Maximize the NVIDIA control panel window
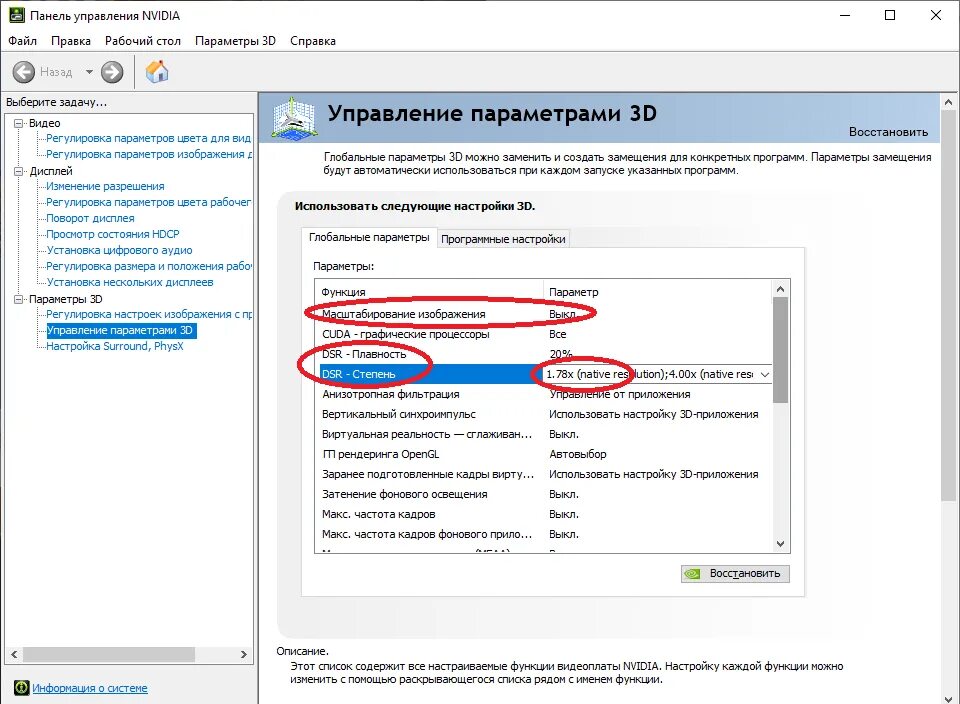 890,15
